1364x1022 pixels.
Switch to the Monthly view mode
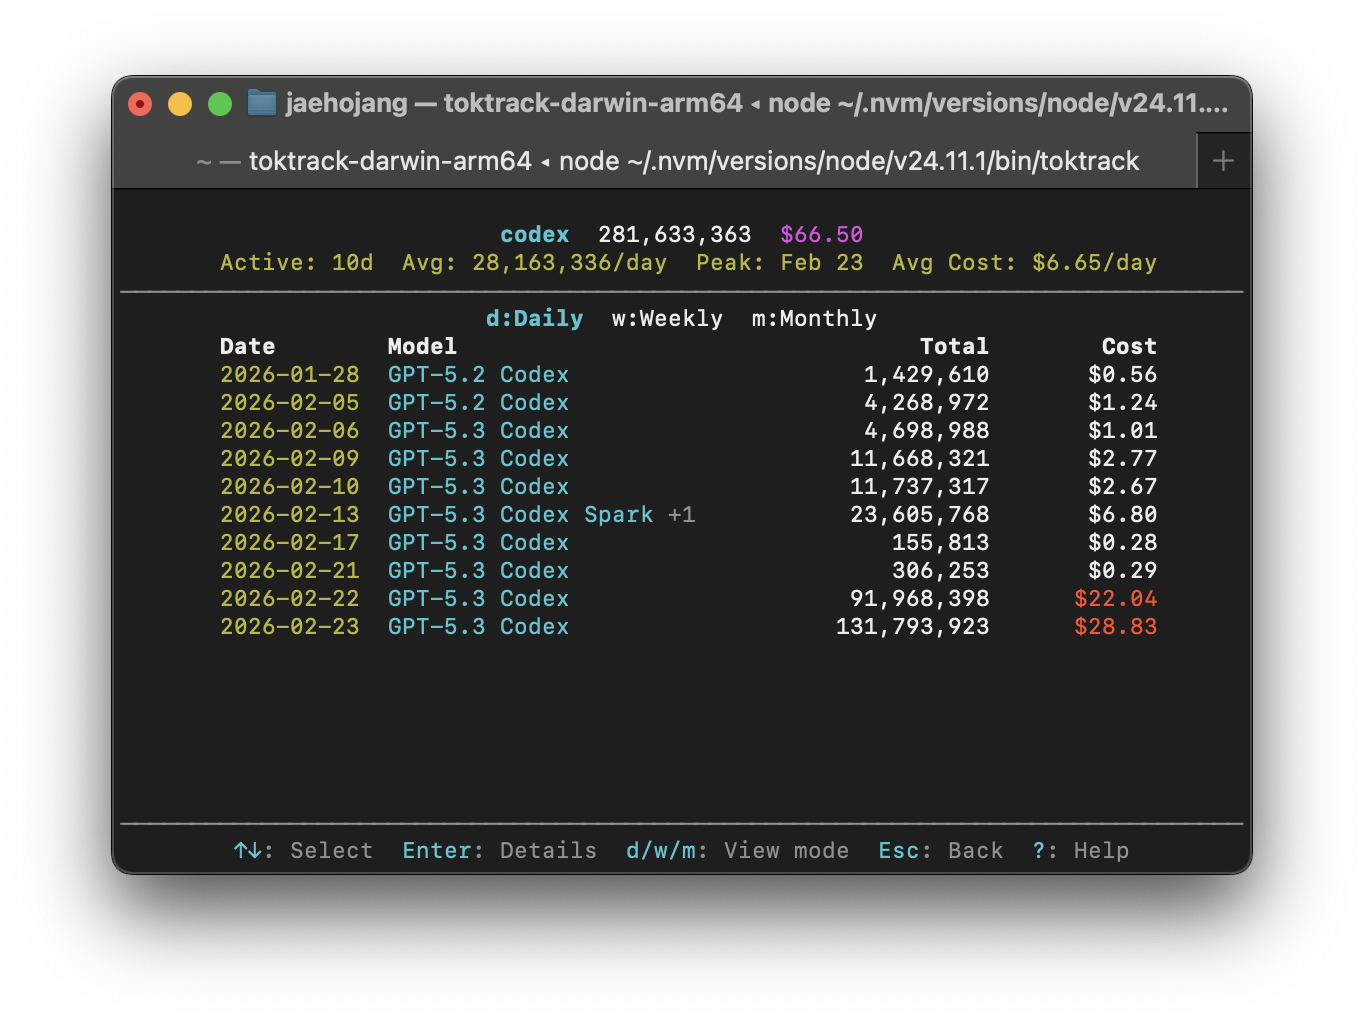point(813,318)
